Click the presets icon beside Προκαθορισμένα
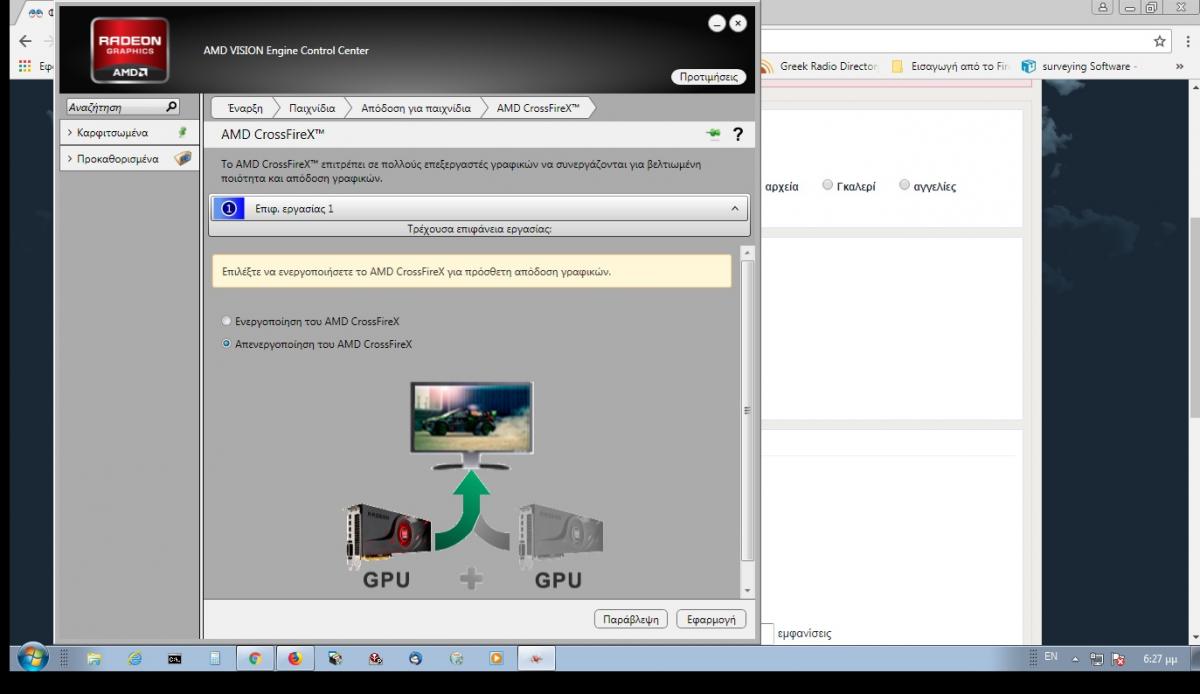This screenshot has height=694, width=1200. [x=182, y=158]
